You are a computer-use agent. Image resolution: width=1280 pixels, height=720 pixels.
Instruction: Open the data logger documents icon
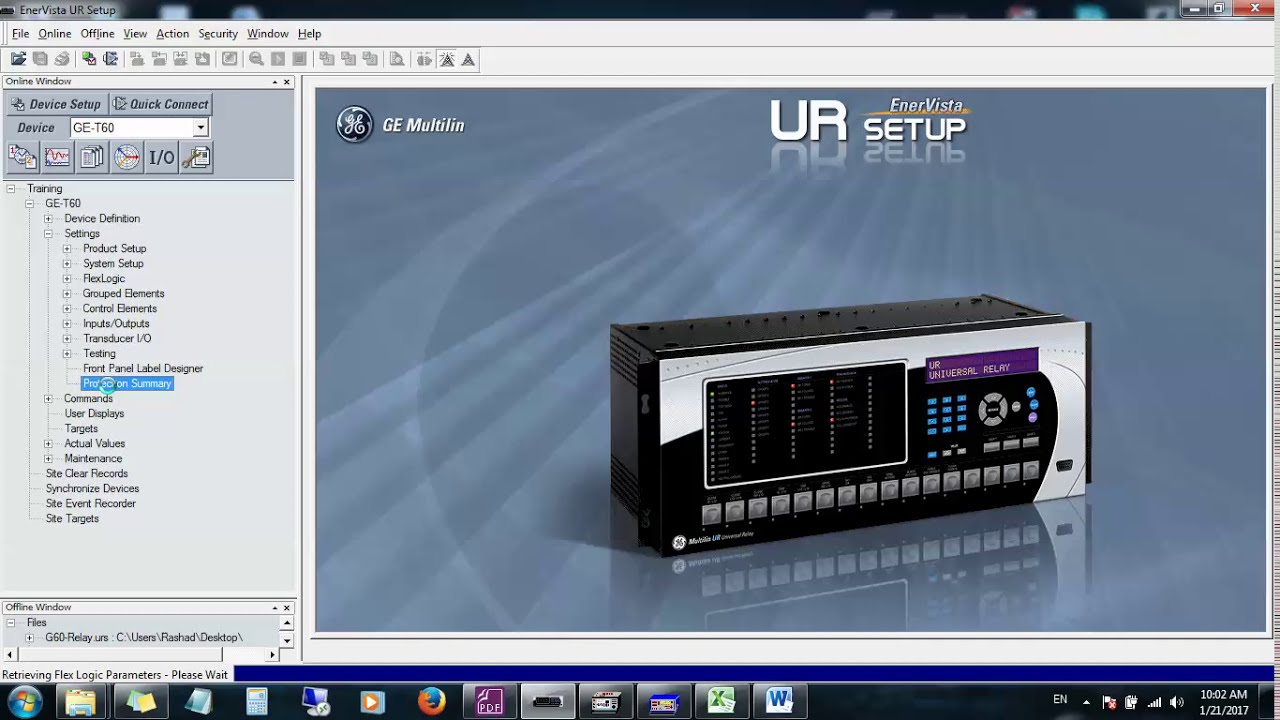[92, 157]
